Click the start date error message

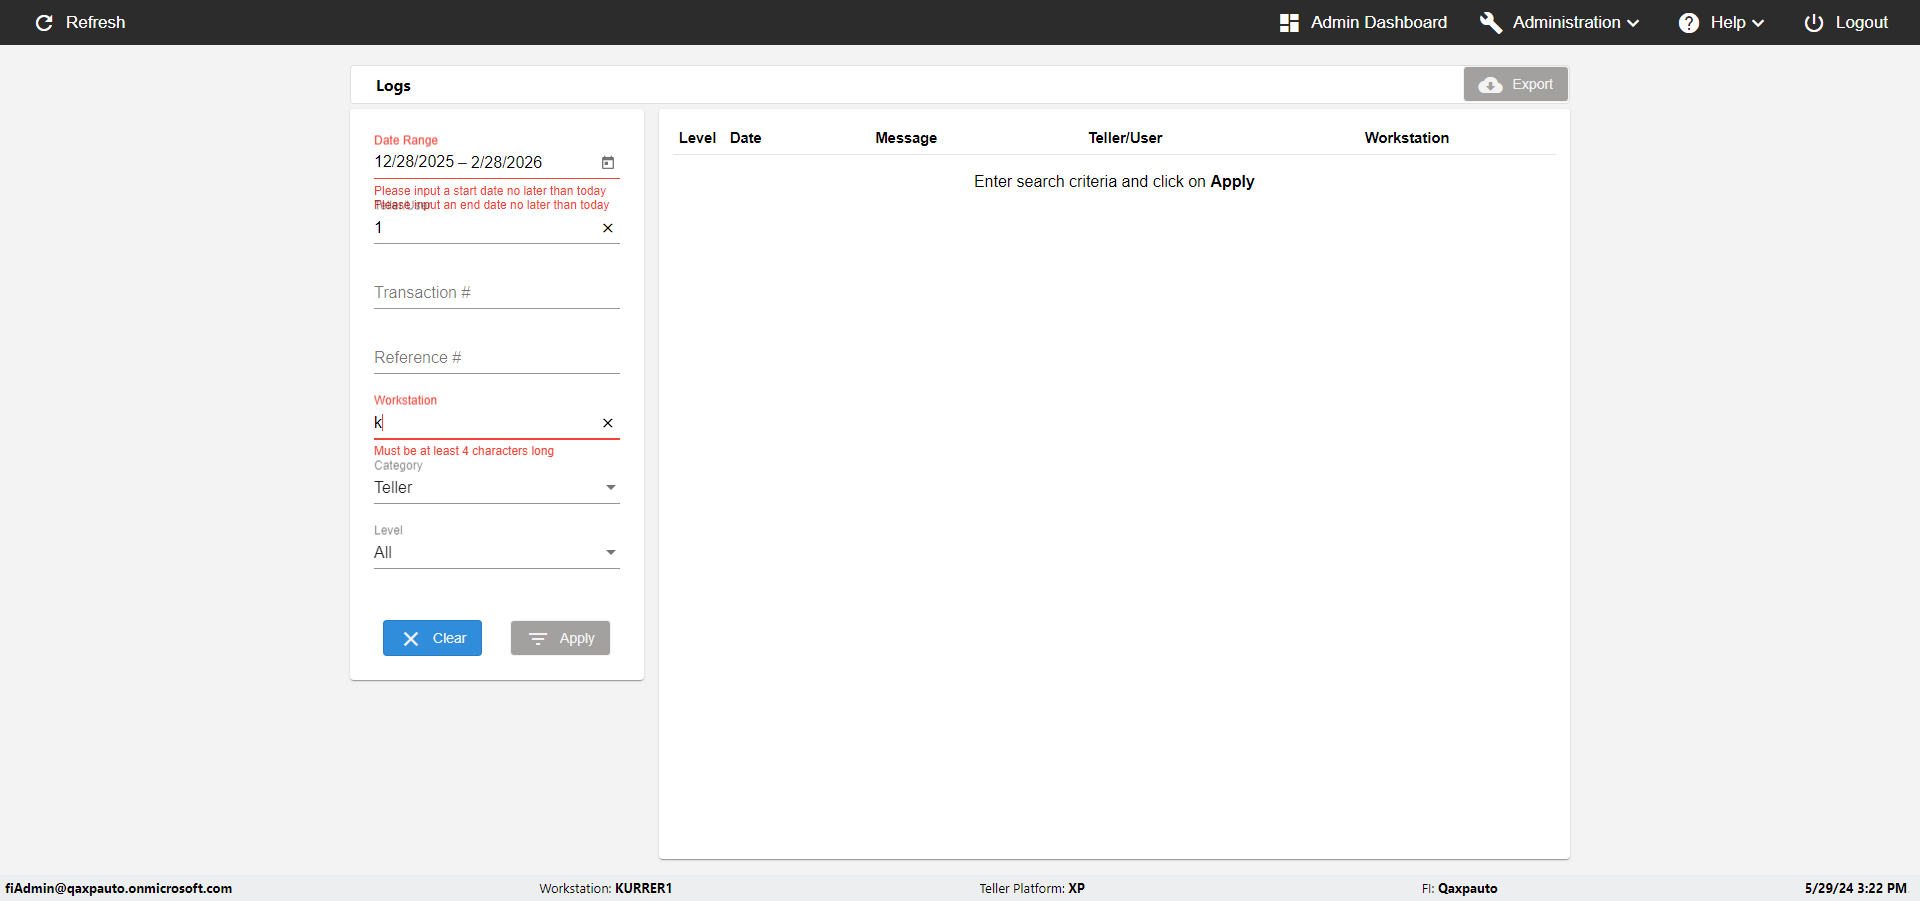[490, 191]
